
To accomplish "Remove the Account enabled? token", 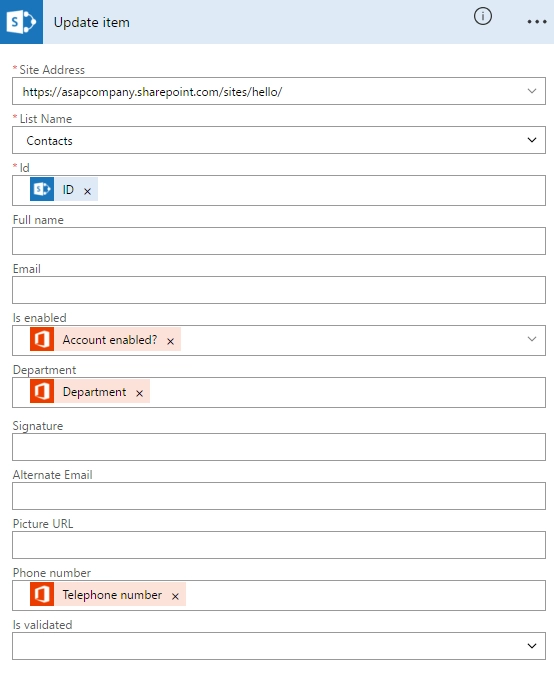I will coord(170,341).
